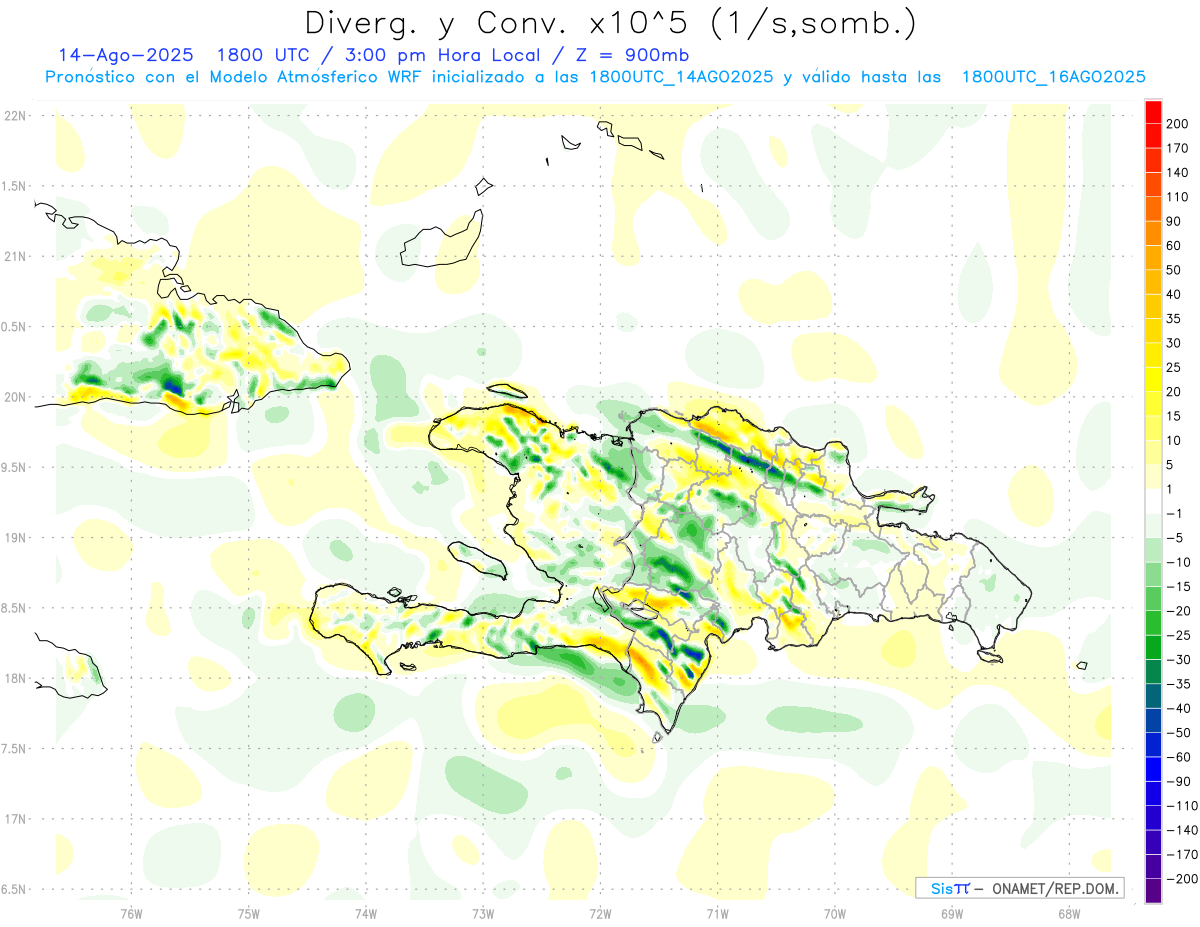Click the yellow segment between 20 and 15
The height and width of the screenshot is (927, 1200).
click(1153, 404)
